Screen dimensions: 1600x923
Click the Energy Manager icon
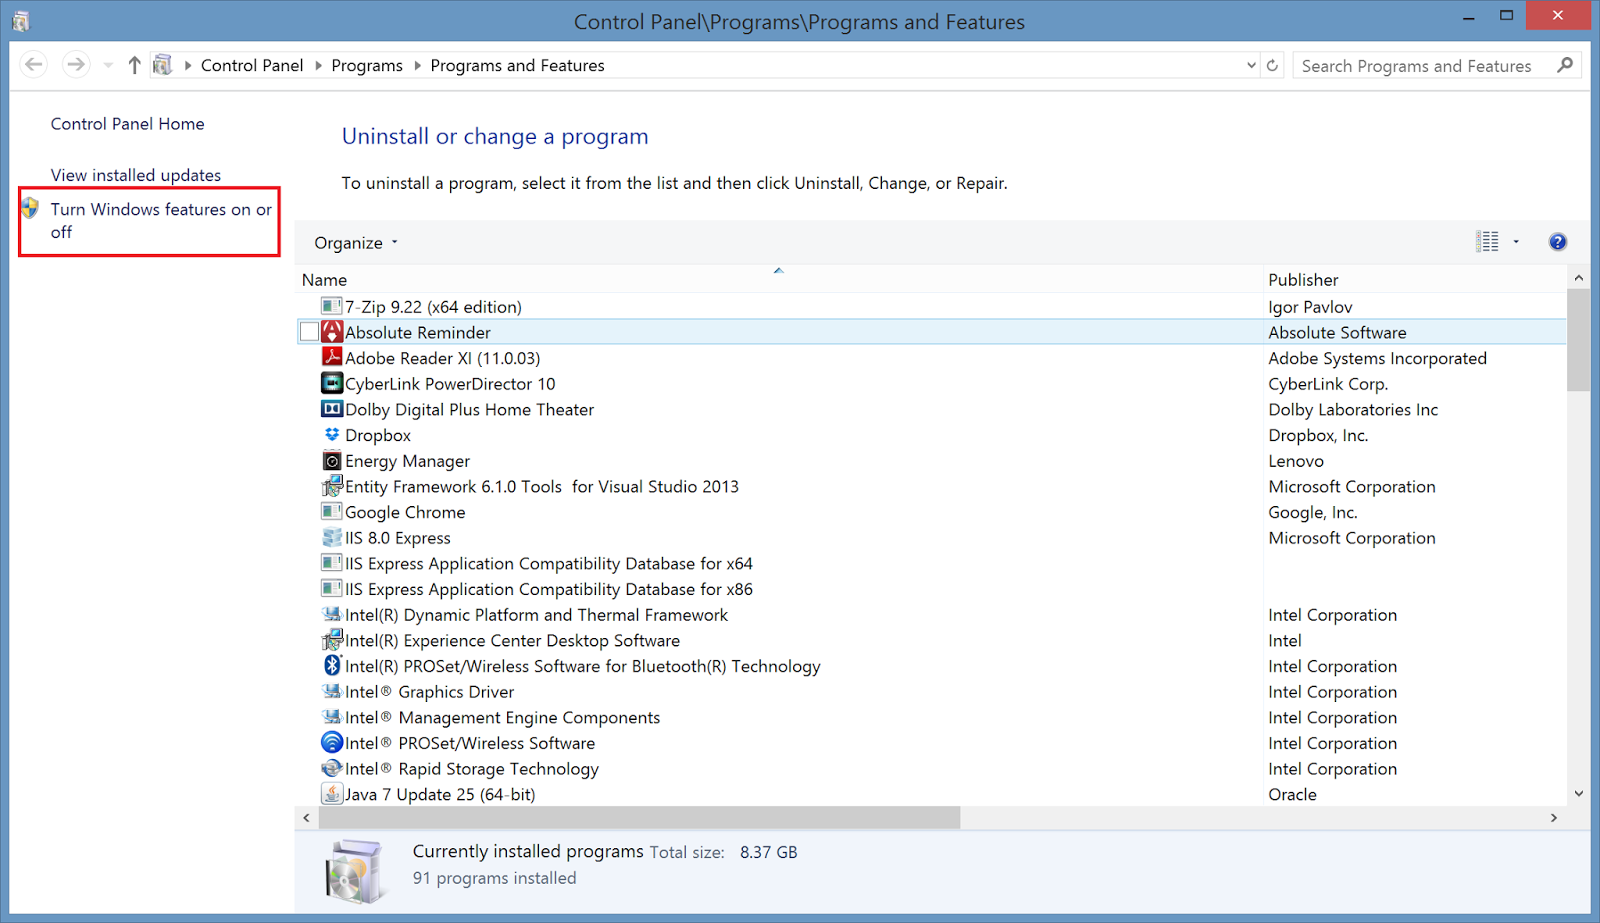pos(332,461)
